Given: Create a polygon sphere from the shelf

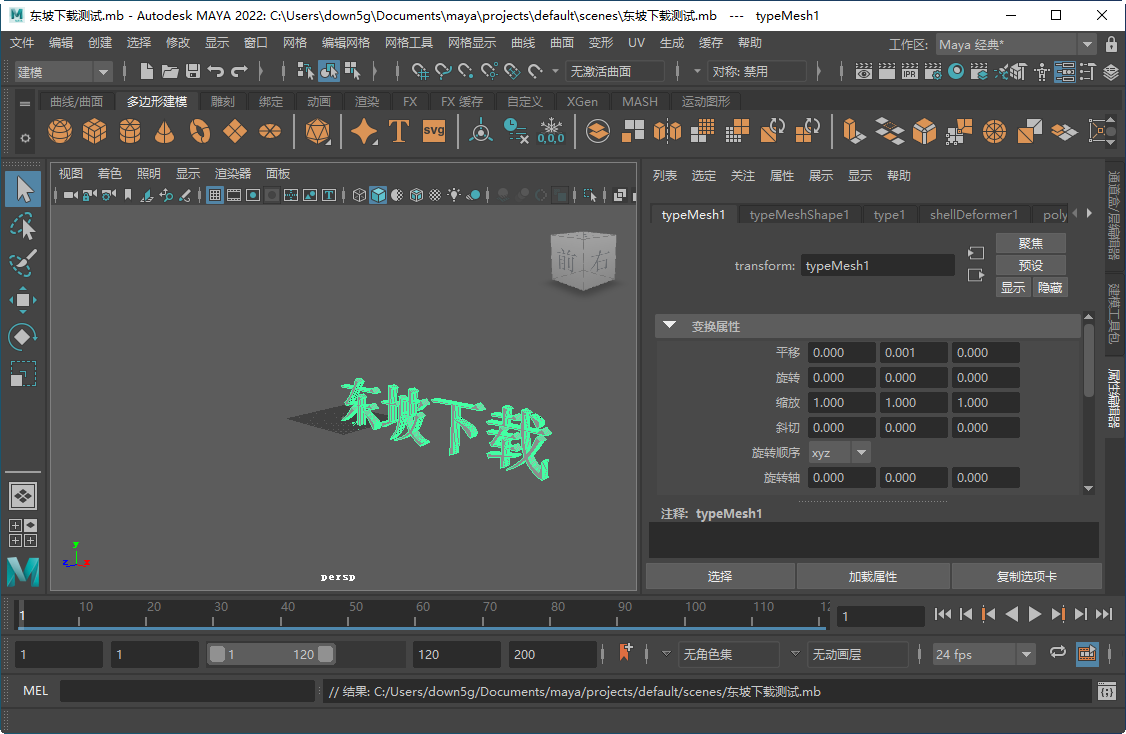Looking at the screenshot, I should 59,131.
